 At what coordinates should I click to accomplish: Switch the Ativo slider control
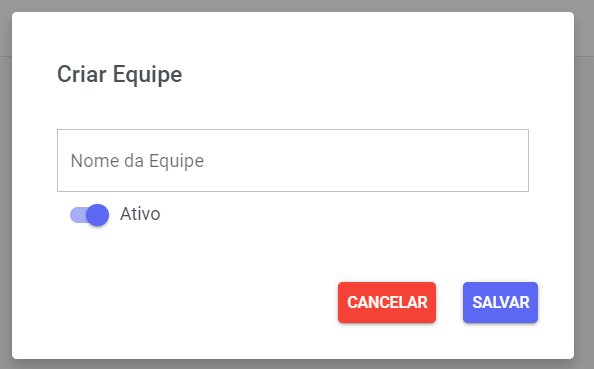(89, 215)
